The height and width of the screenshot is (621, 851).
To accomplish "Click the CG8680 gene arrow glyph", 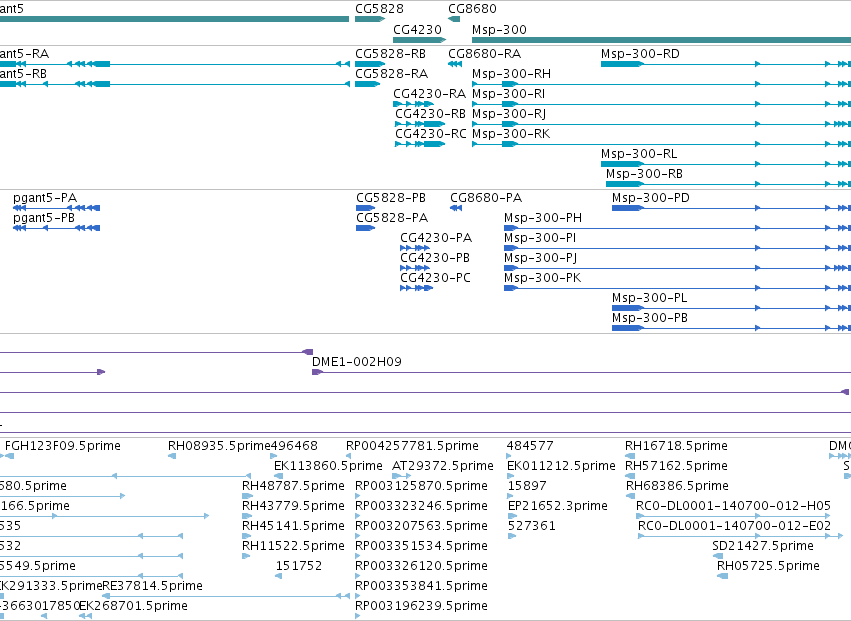I will point(454,19).
